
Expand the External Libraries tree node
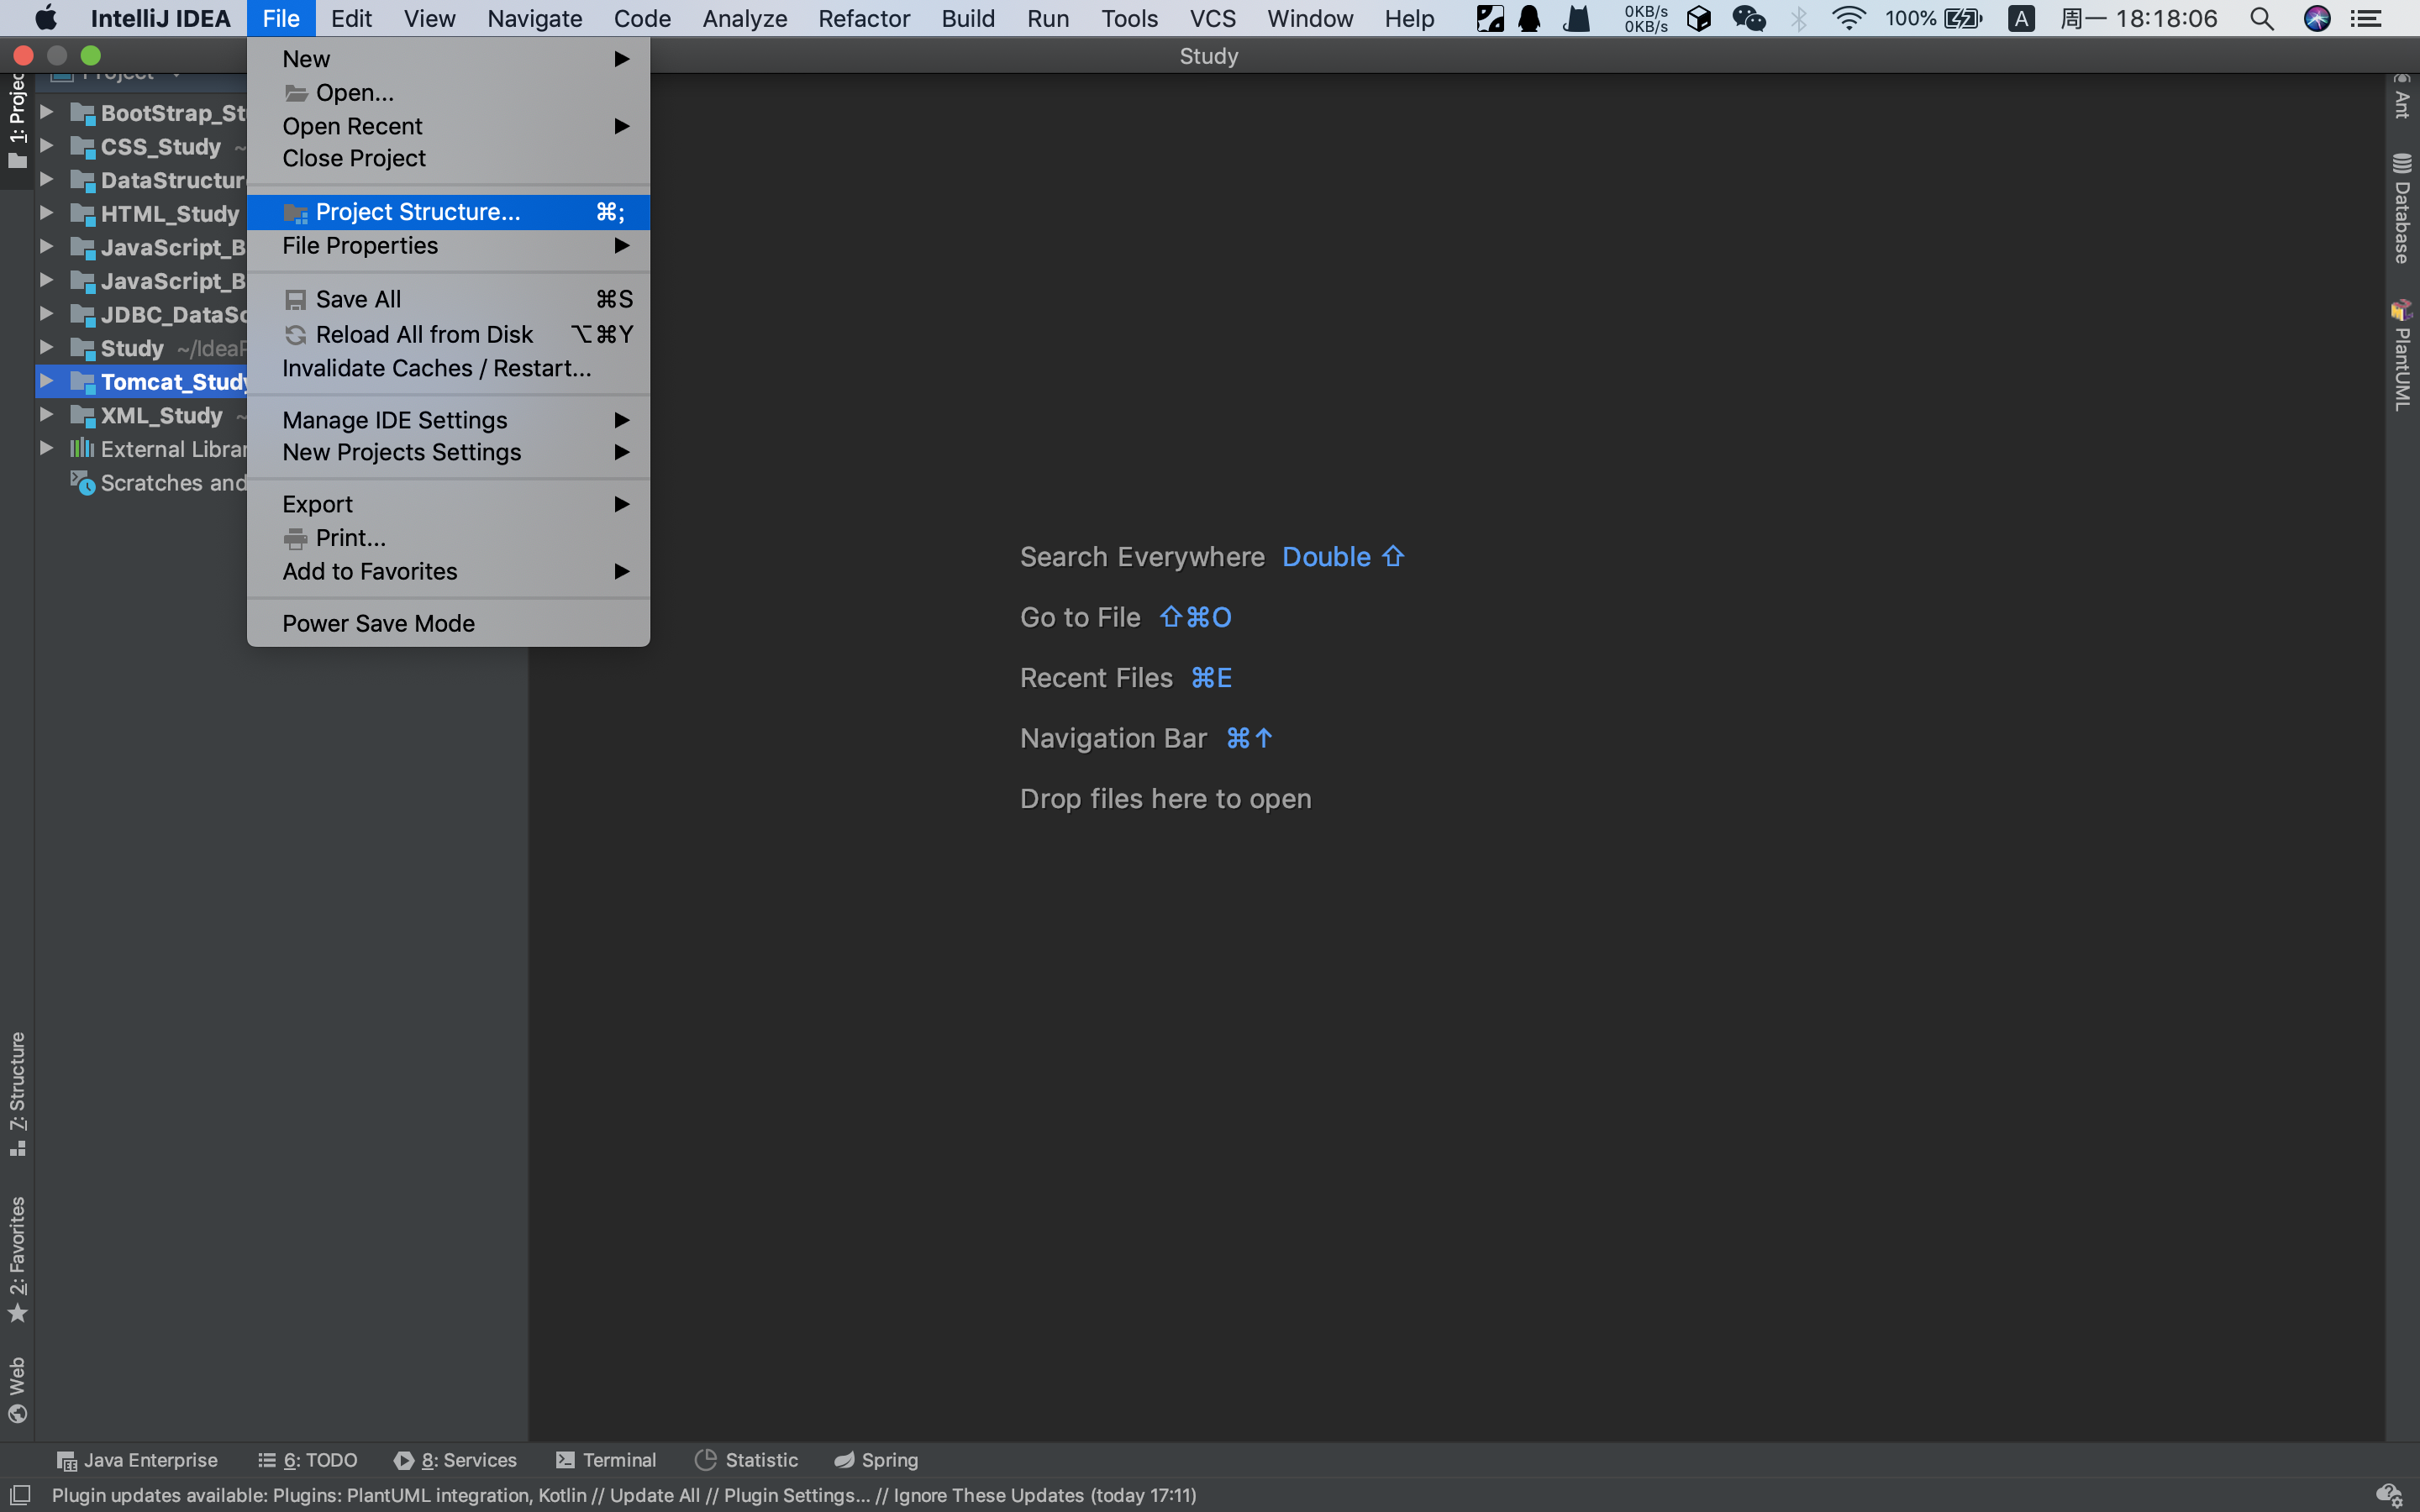click(46, 449)
